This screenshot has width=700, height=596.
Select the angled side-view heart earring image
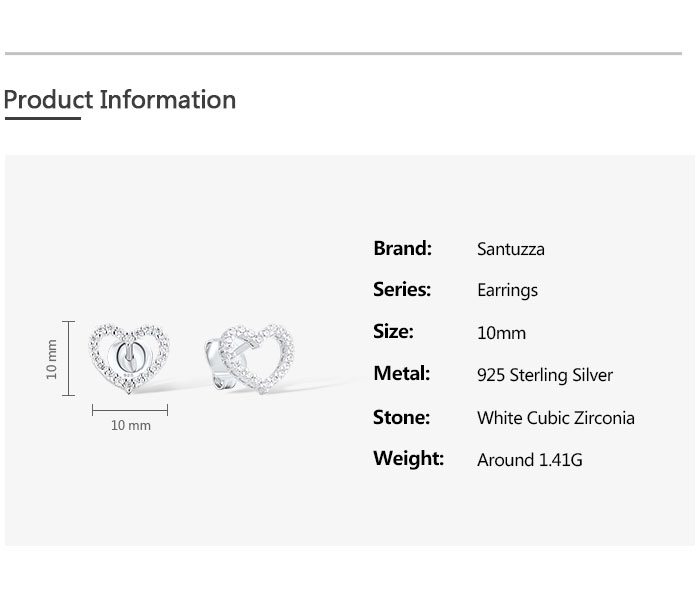250,357
